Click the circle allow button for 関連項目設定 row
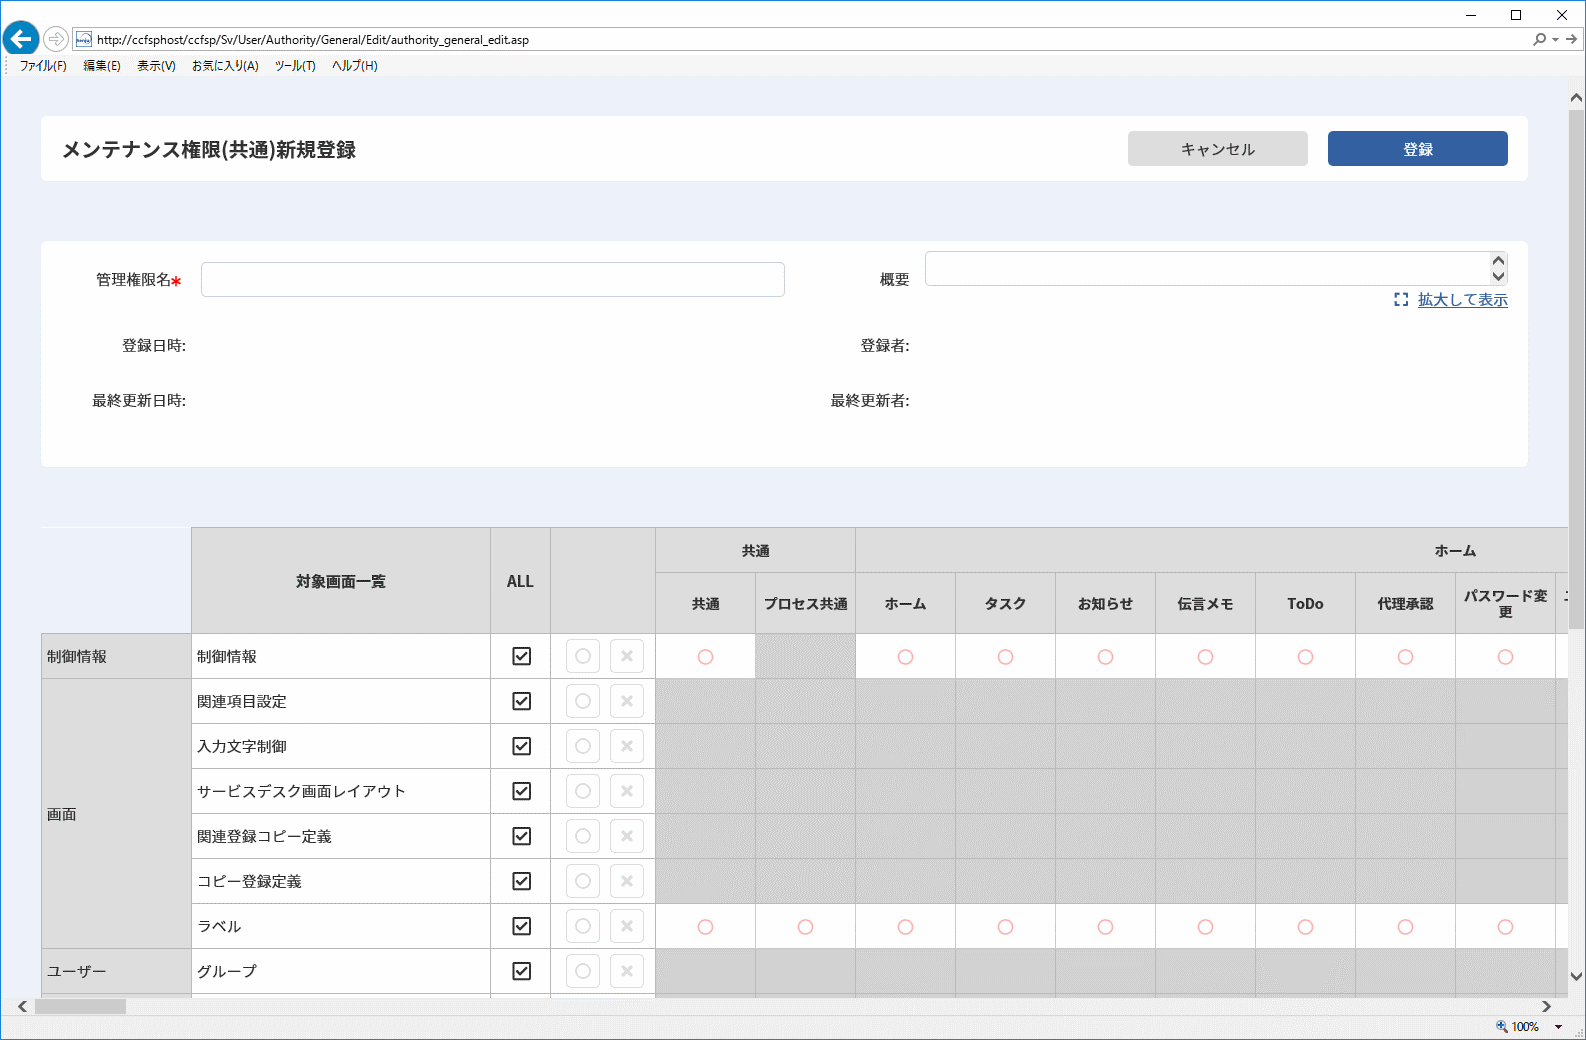 (583, 701)
